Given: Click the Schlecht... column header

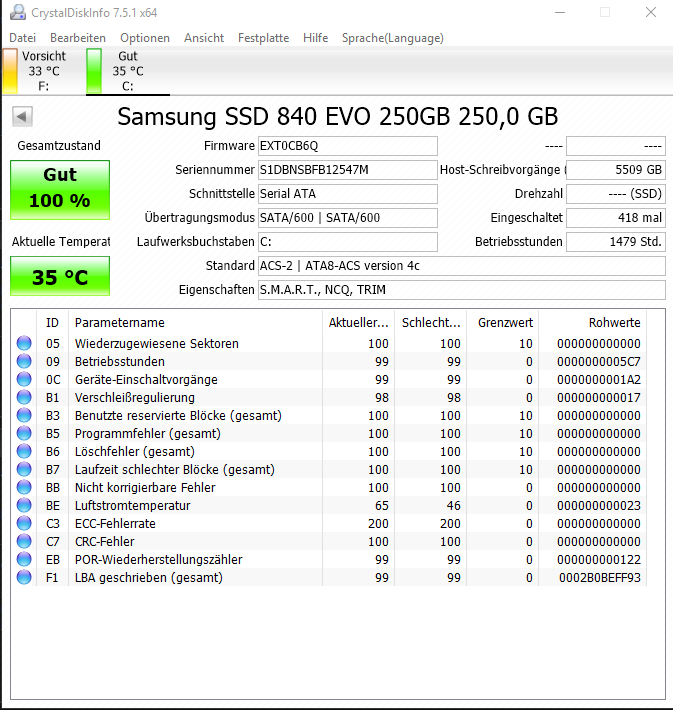Looking at the screenshot, I should (430, 322).
